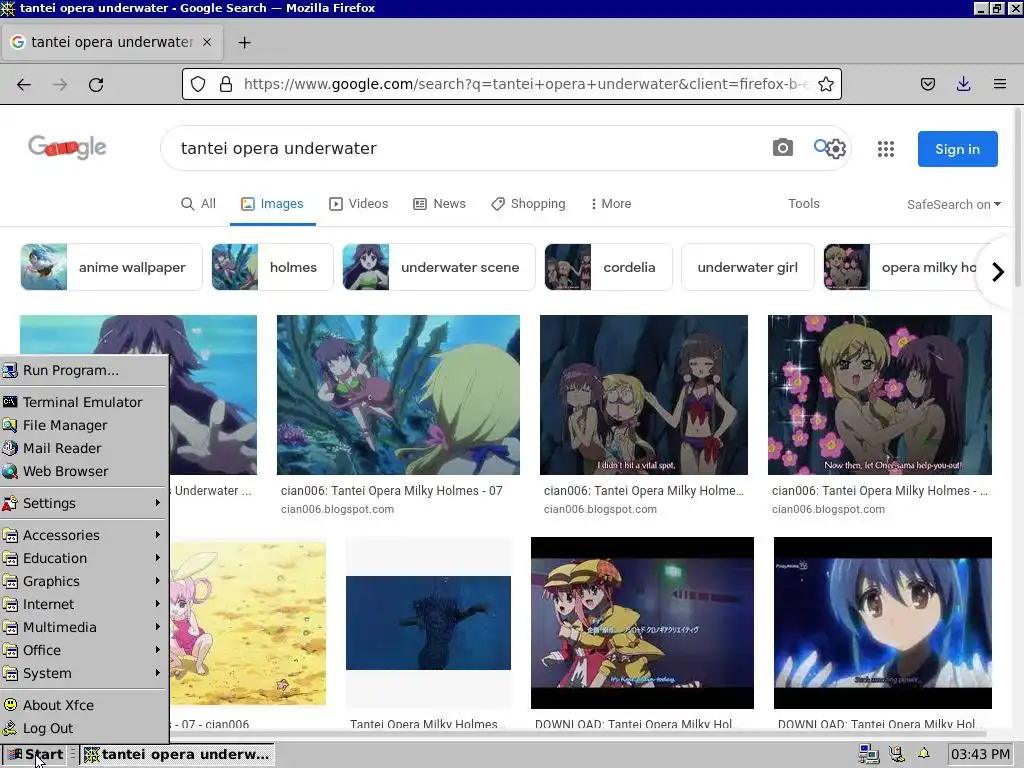This screenshot has width=1024, height=768.
Task: Expand the Education submenu
Action: click(85, 558)
